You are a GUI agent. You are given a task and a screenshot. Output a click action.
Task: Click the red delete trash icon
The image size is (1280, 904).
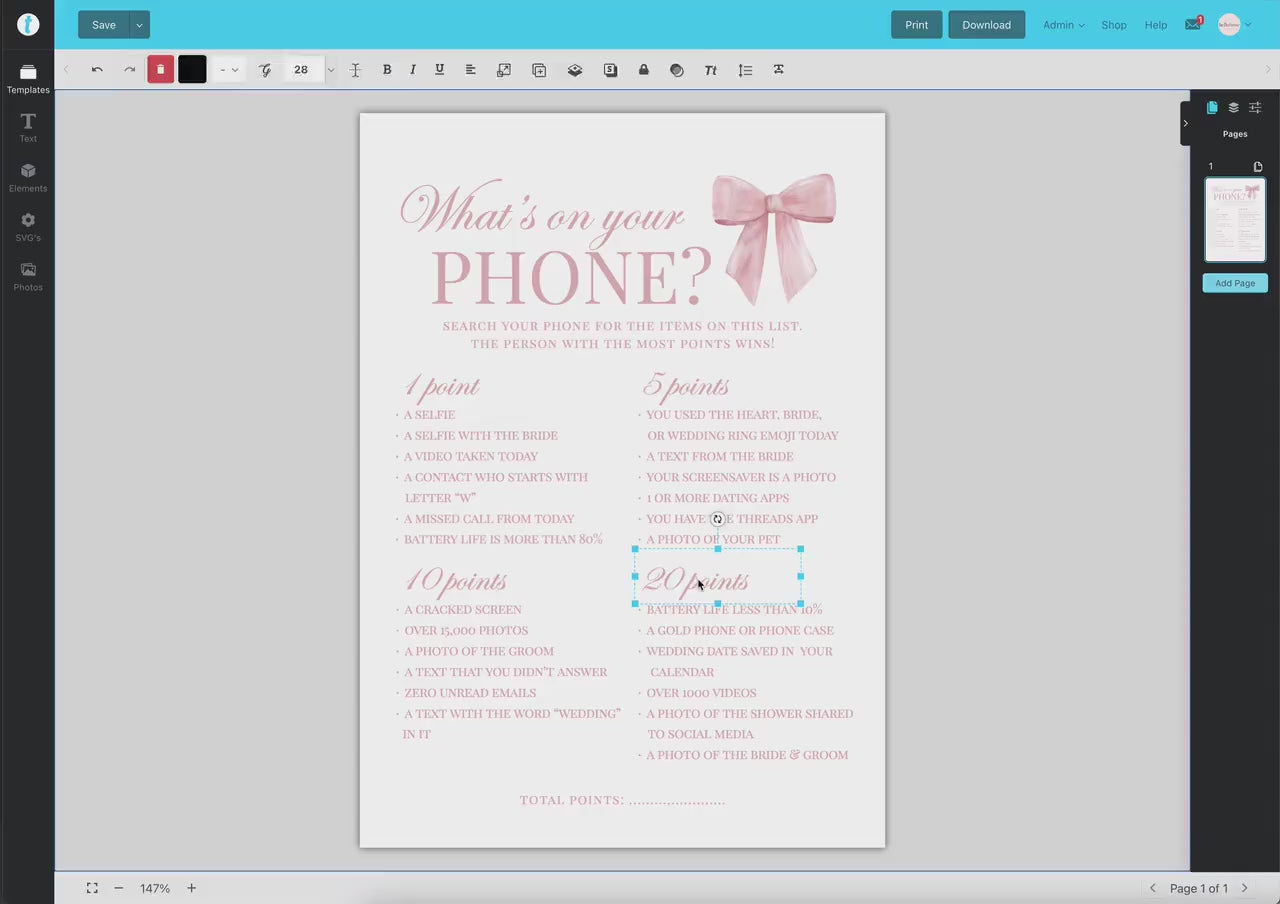pyautogui.click(x=160, y=70)
